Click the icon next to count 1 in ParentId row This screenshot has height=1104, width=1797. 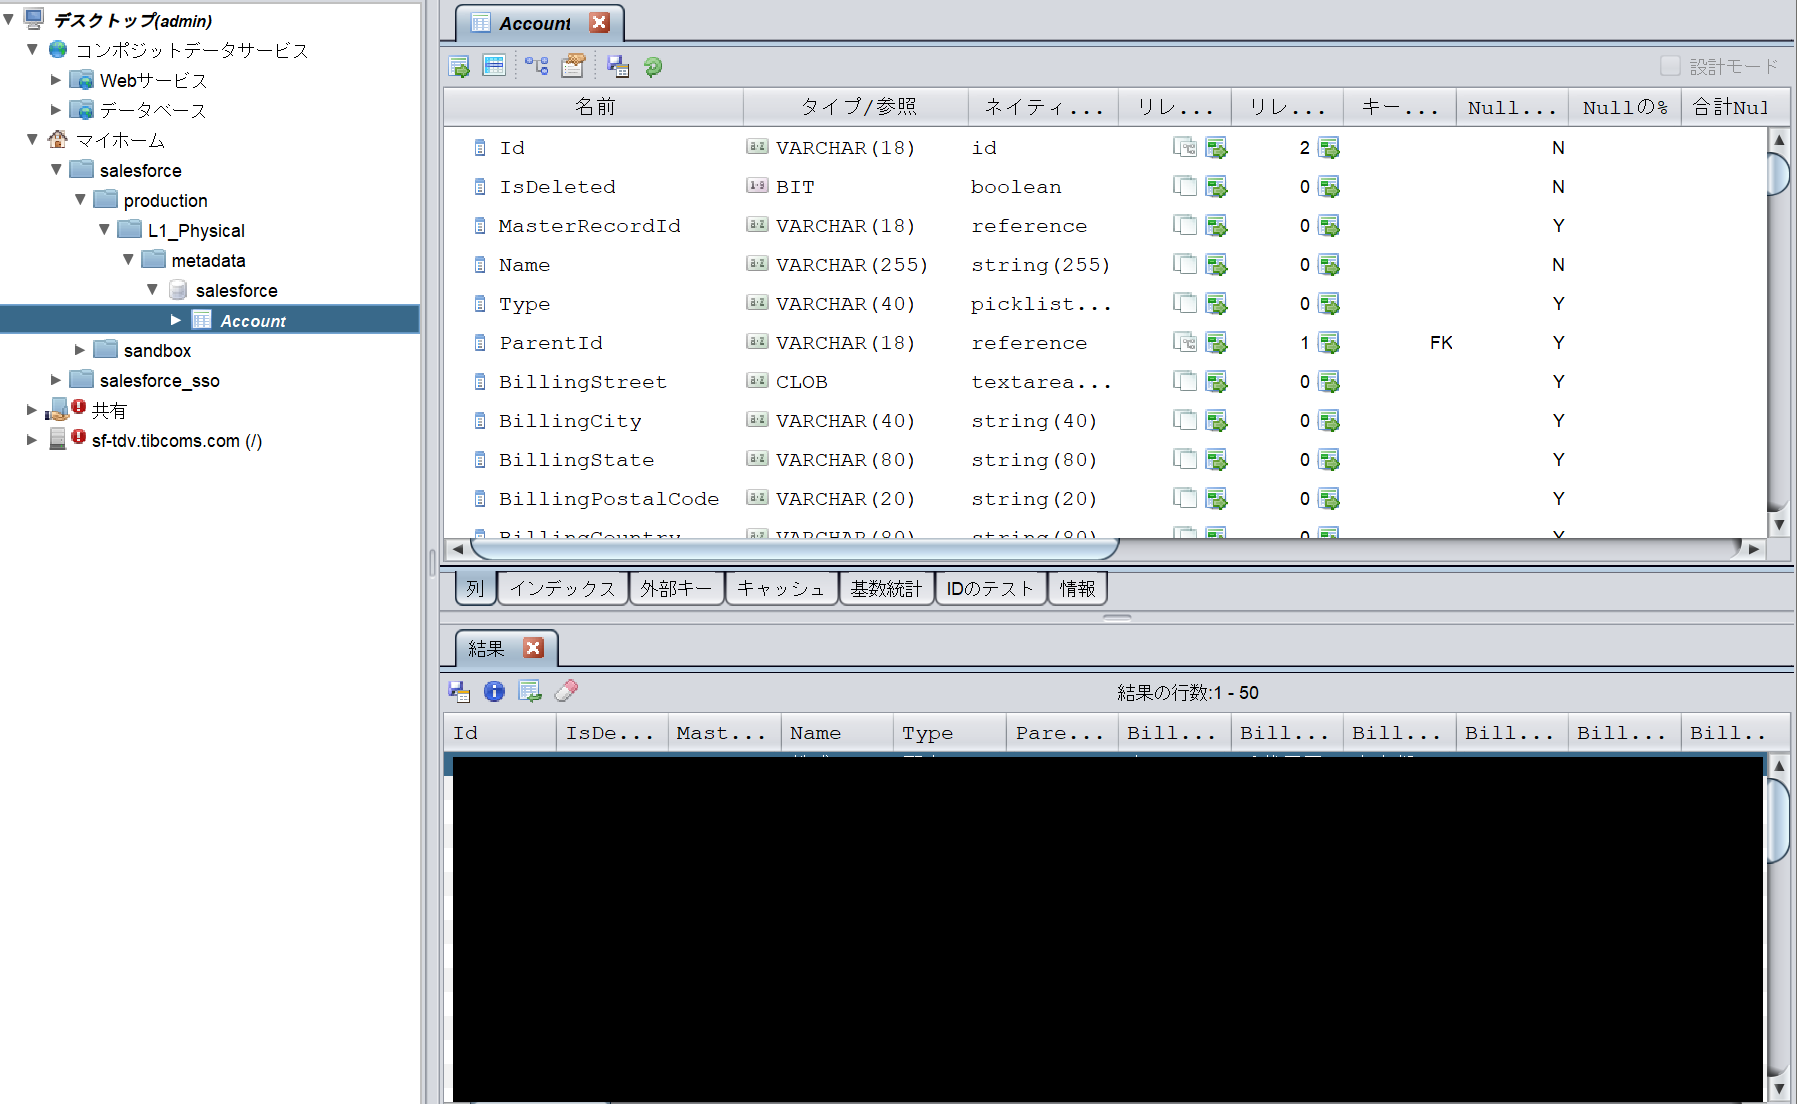[1329, 343]
